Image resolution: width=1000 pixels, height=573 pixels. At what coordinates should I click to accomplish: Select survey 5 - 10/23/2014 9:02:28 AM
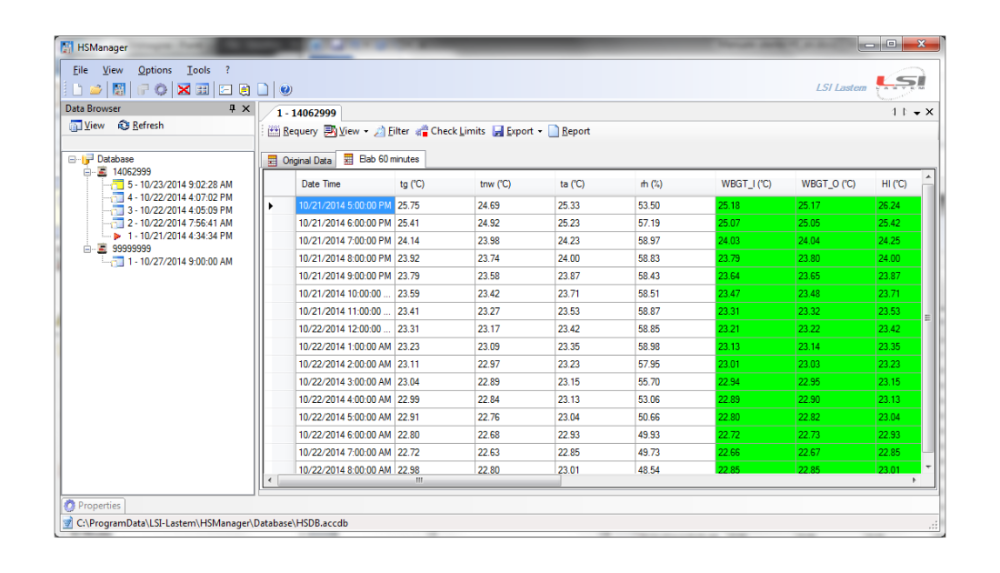click(179, 185)
